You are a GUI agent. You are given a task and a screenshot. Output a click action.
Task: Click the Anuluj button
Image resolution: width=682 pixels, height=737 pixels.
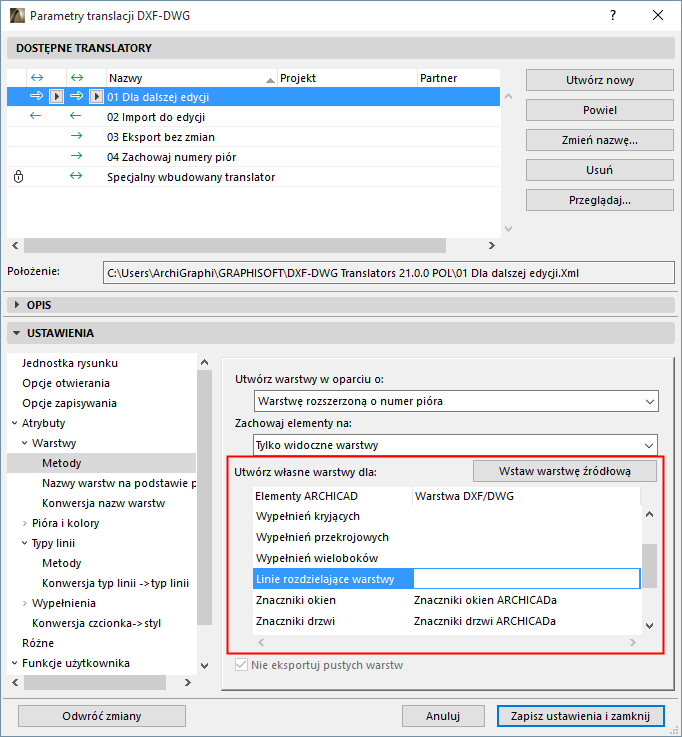pyautogui.click(x=443, y=716)
